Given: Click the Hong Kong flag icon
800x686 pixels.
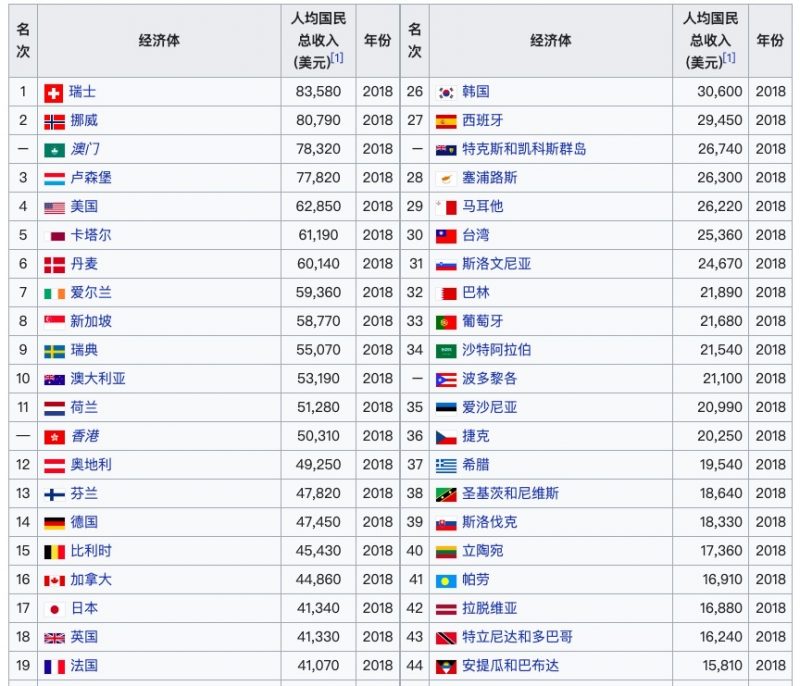Looking at the screenshot, I should pos(54,437).
